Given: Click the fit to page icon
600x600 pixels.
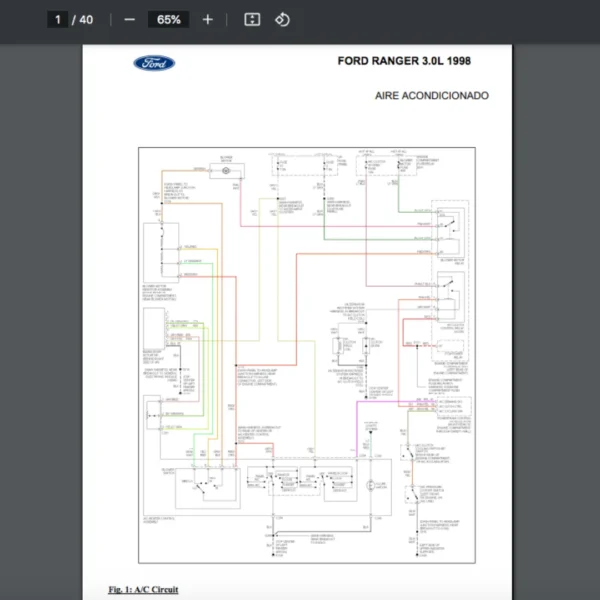Looking at the screenshot, I should (x=253, y=19).
